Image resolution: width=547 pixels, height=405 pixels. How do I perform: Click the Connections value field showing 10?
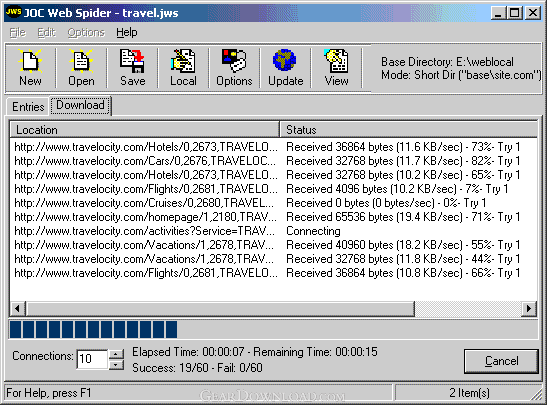coord(92,359)
